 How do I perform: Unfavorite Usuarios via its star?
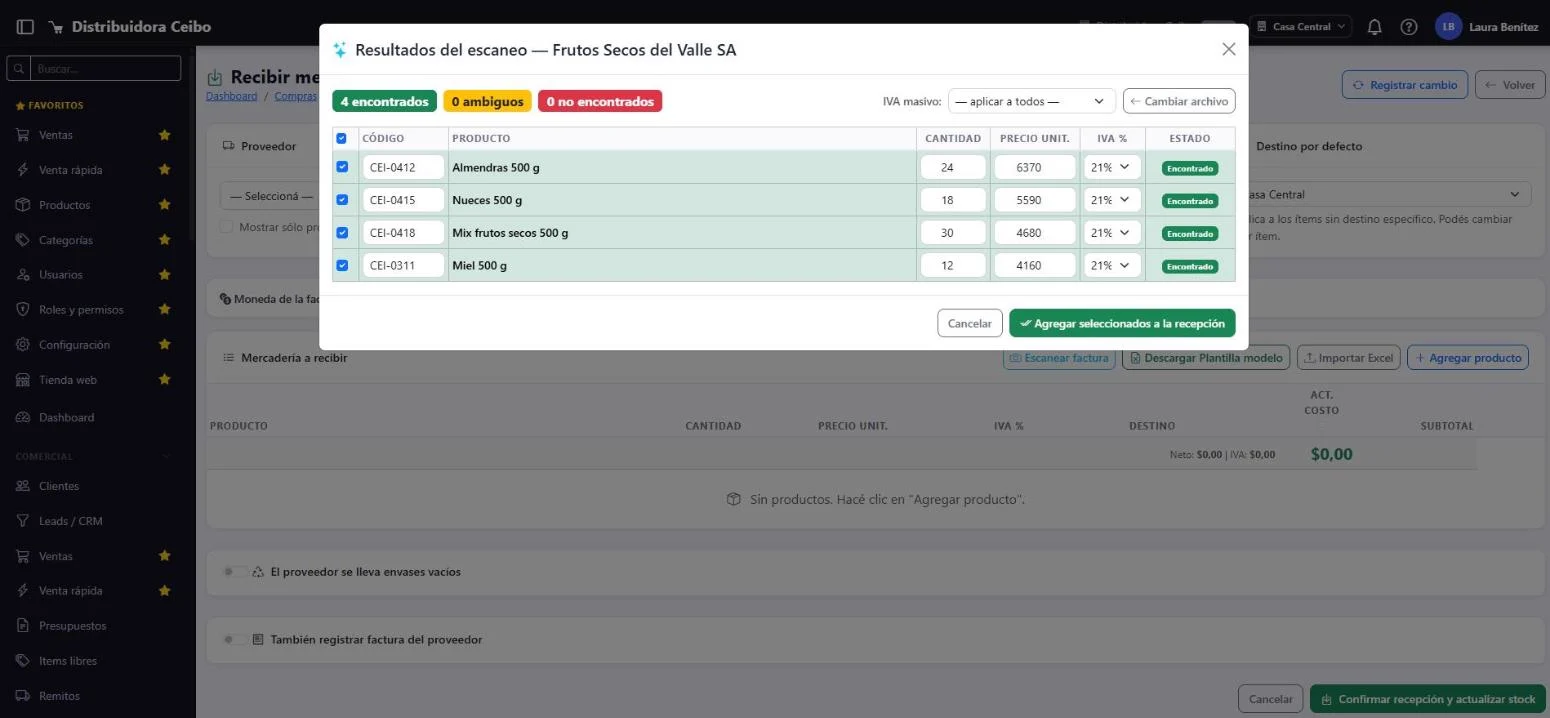tap(164, 275)
